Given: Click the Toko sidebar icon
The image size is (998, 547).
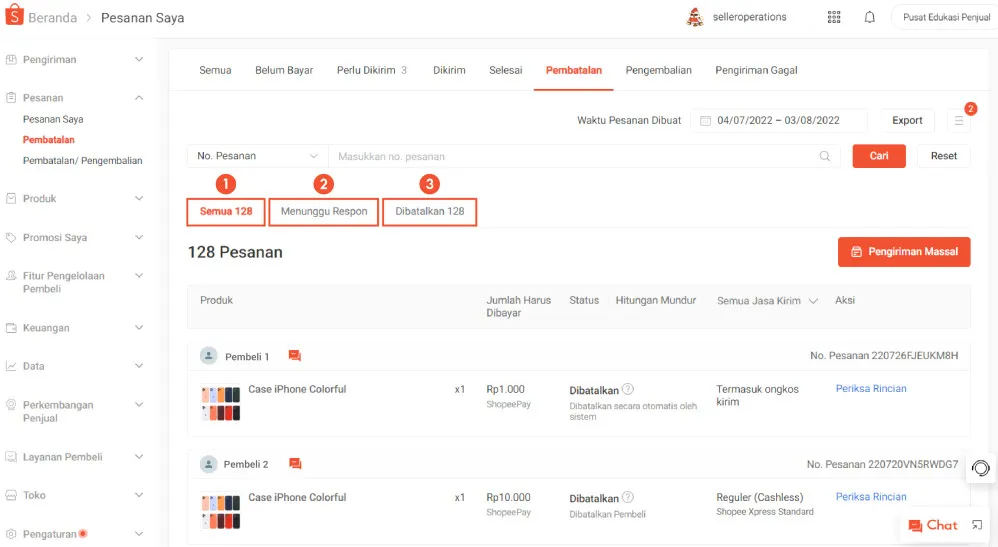Looking at the screenshot, I should pos(11,495).
